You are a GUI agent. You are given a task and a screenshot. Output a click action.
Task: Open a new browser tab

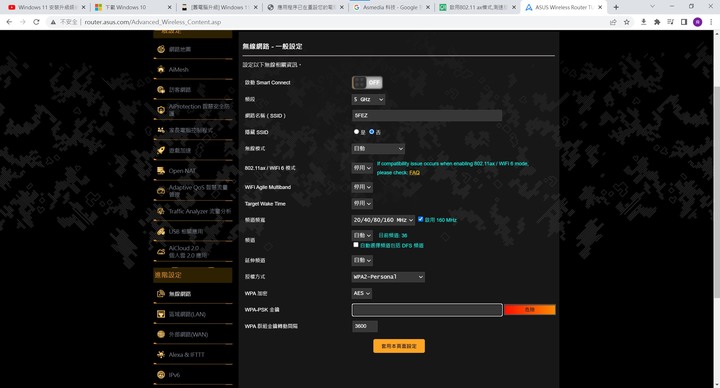point(616,7)
